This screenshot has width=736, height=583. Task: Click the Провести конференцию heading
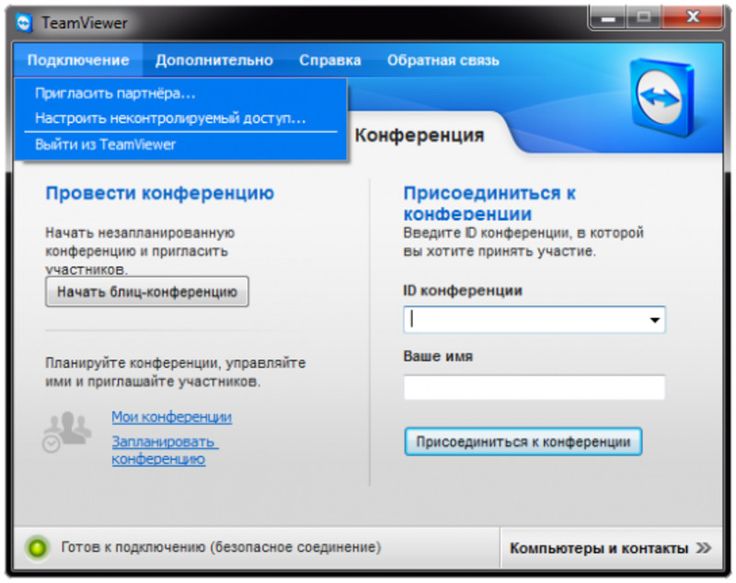click(160, 193)
